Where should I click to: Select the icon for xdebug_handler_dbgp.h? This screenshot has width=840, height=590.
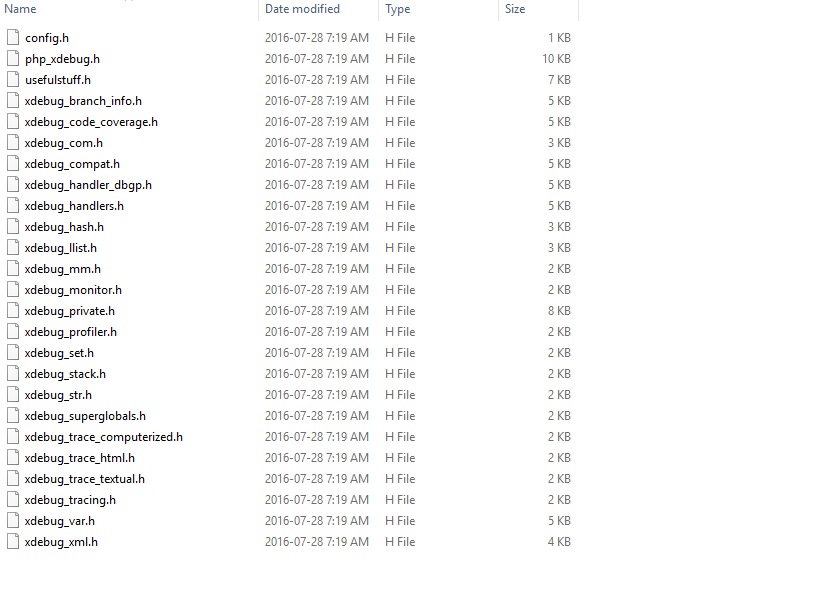pos(13,185)
